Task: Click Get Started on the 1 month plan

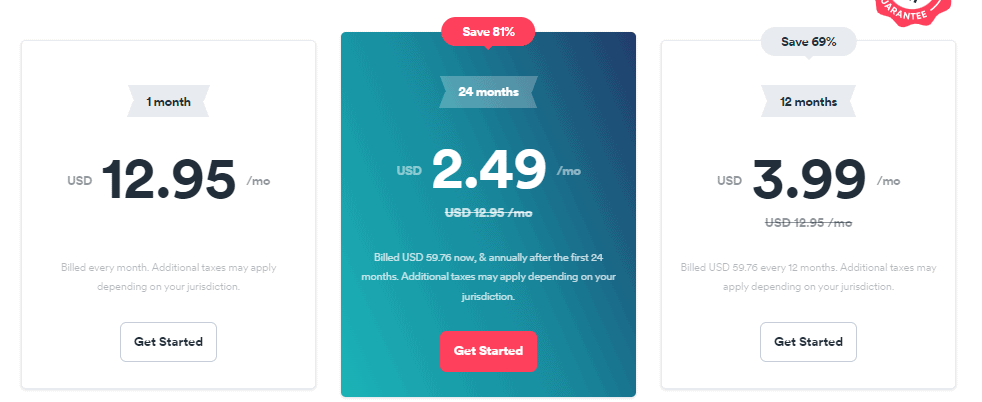Action: click(168, 342)
